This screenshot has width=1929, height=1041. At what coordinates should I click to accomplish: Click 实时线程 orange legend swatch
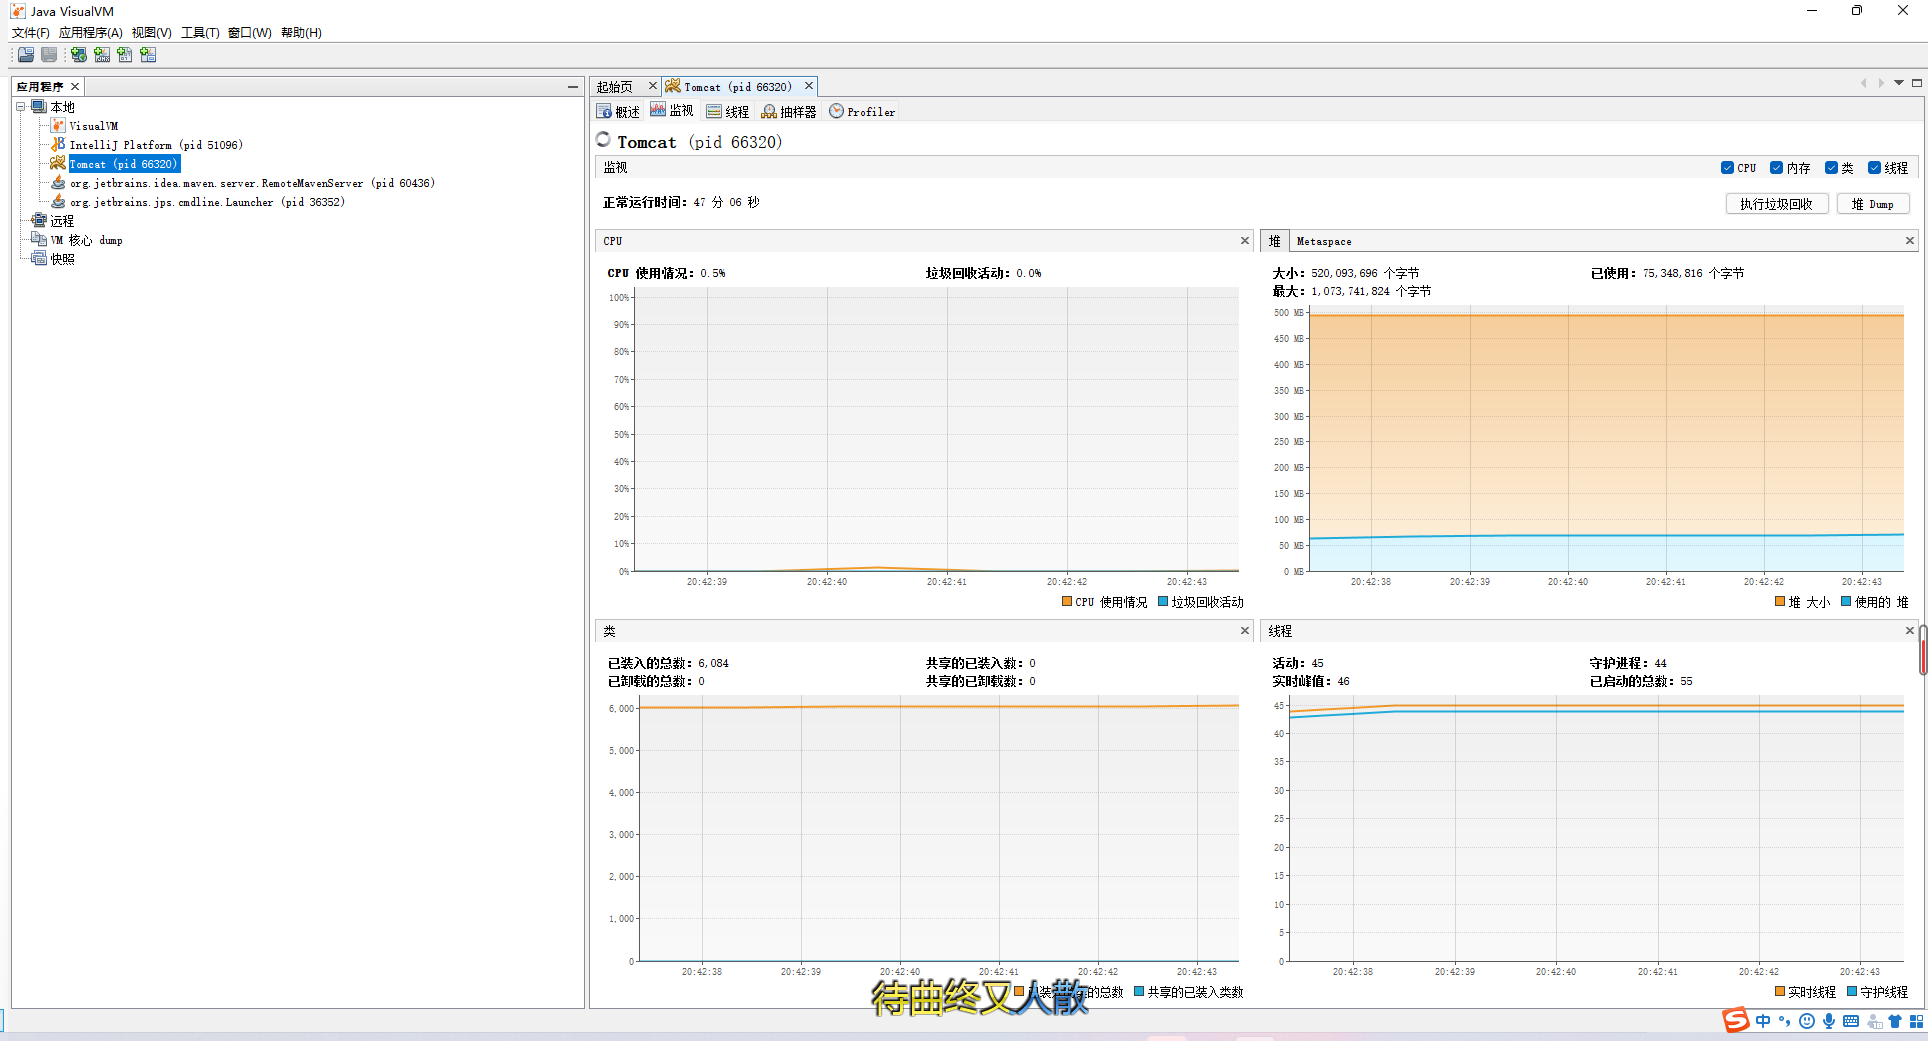(x=1780, y=992)
